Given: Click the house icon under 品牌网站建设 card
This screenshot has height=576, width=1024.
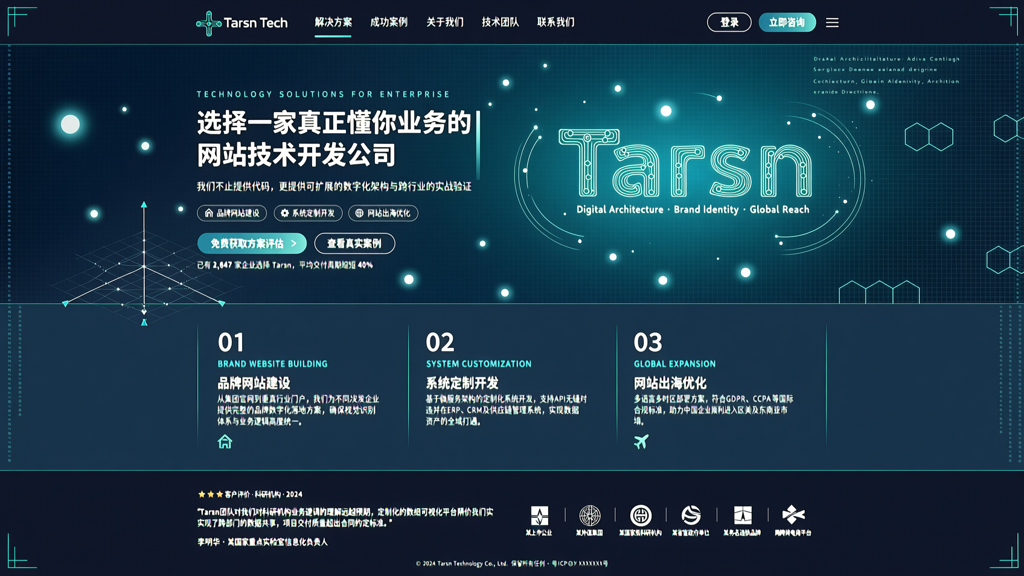Looking at the screenshot, I should [225, 442].
